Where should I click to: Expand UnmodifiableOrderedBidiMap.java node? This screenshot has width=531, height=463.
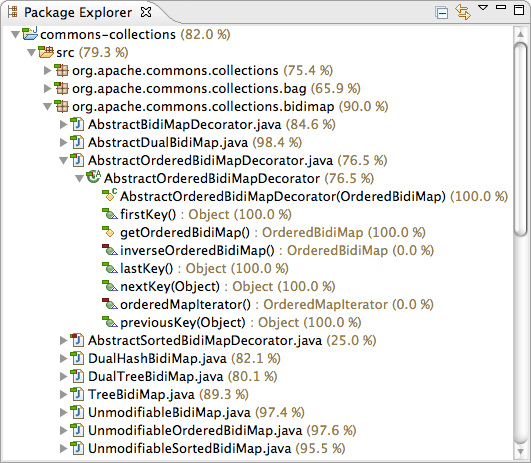(63, 430)
